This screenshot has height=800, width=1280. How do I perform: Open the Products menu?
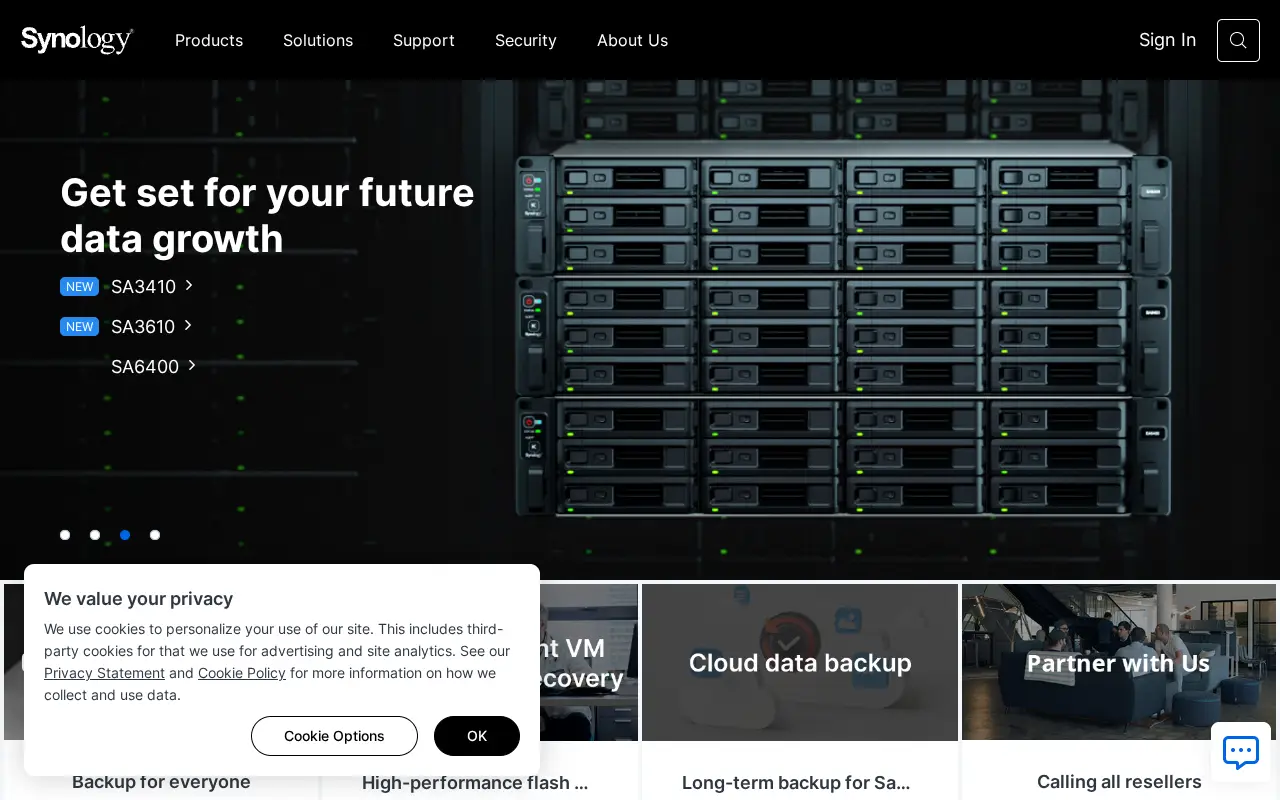coord(209,40)
